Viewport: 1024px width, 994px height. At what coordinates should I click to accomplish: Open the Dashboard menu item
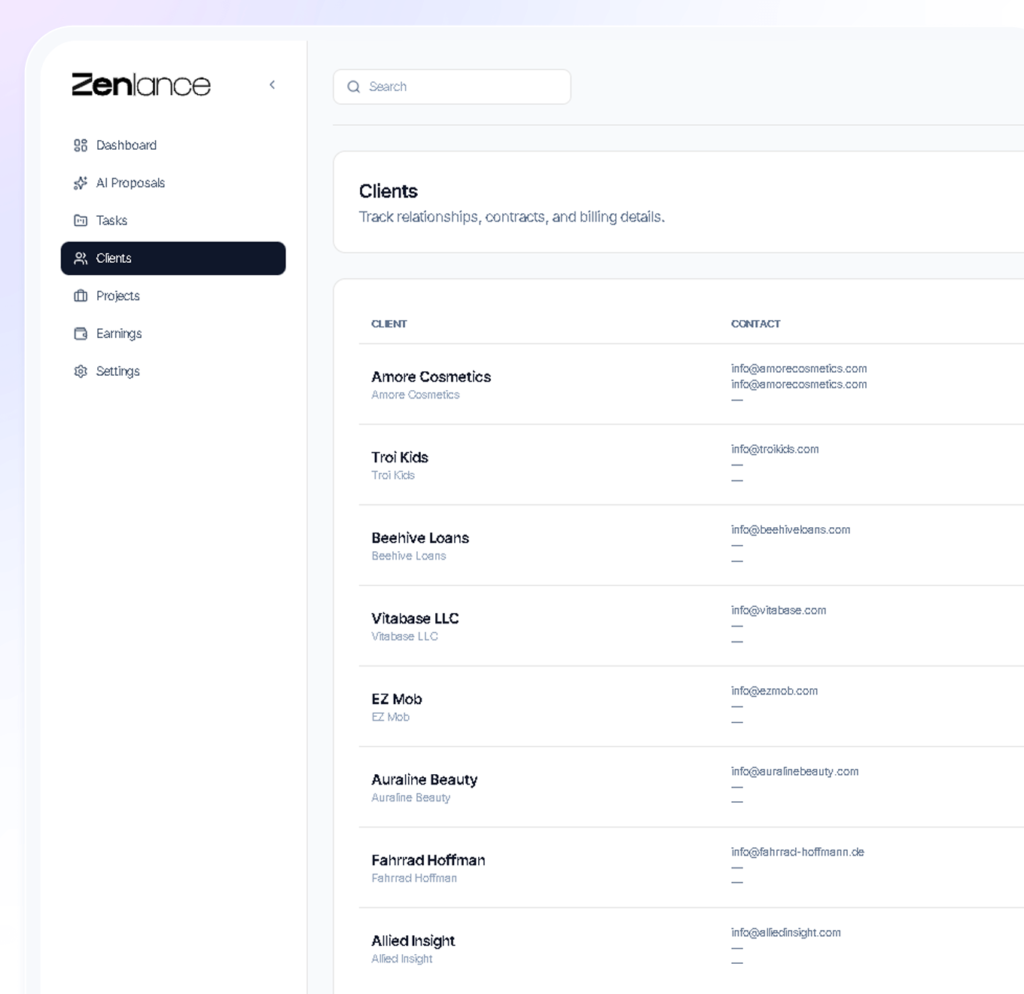pos(126,146)
